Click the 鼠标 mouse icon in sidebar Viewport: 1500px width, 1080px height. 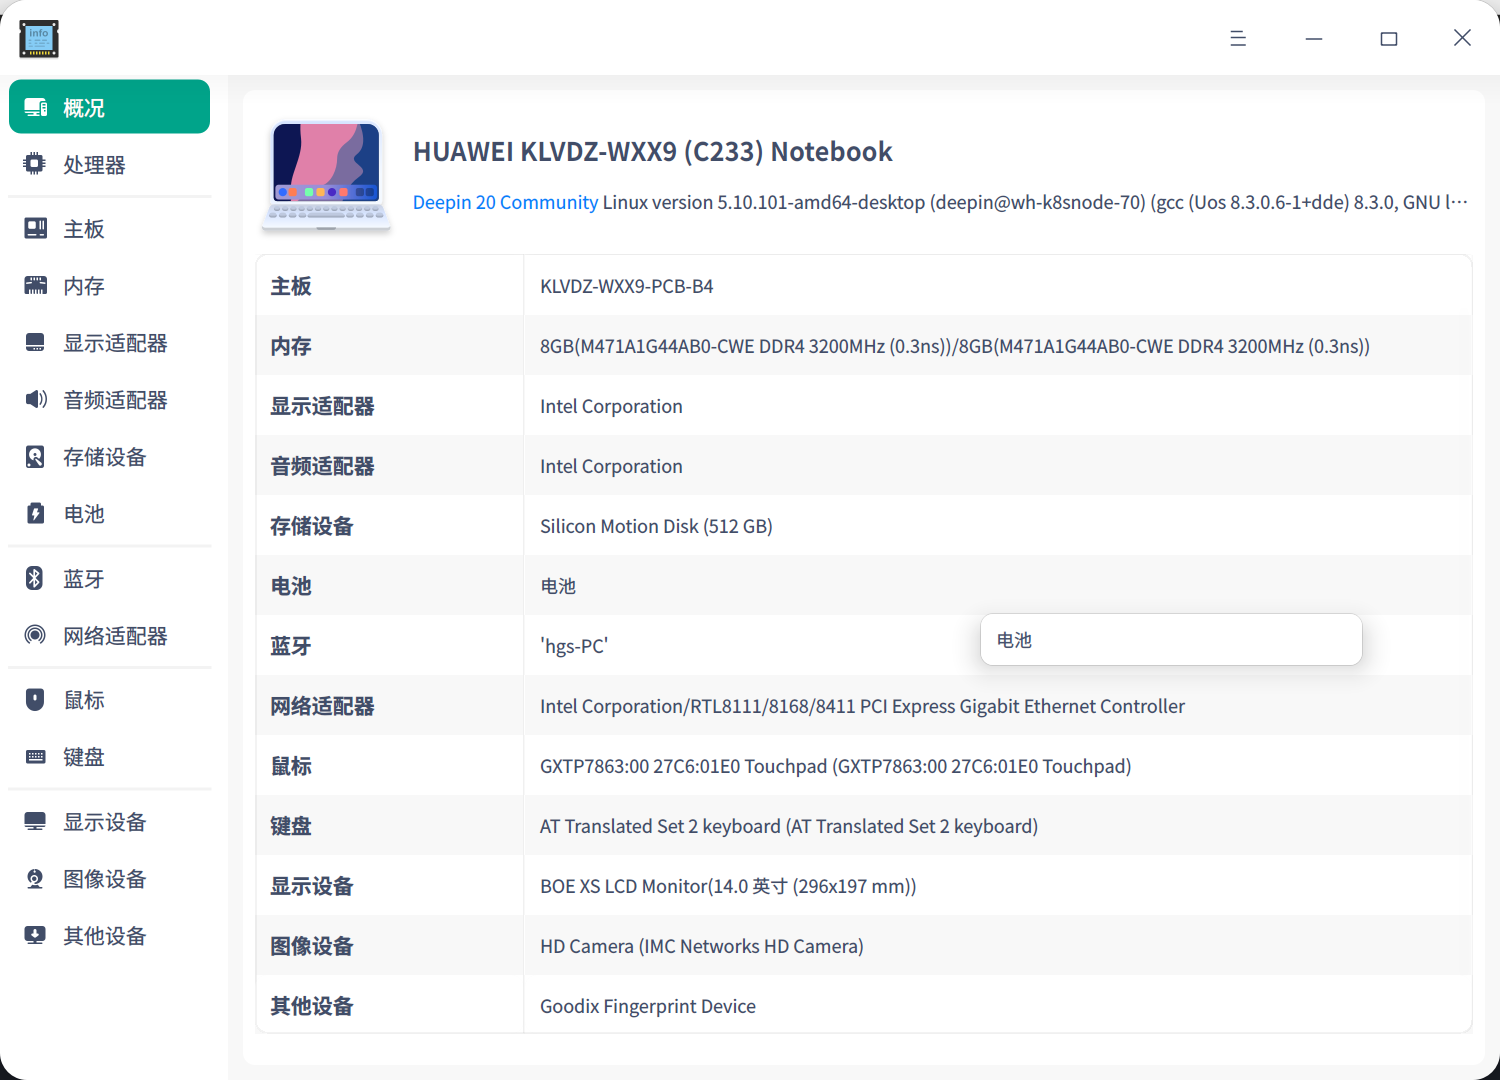tap(35, 699)
